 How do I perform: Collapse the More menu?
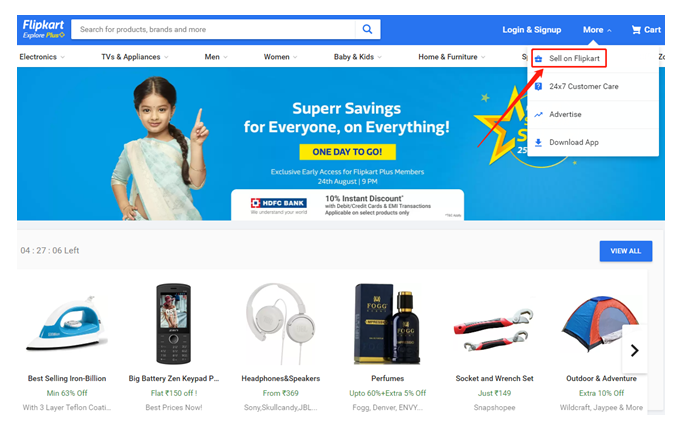(597, 30)
